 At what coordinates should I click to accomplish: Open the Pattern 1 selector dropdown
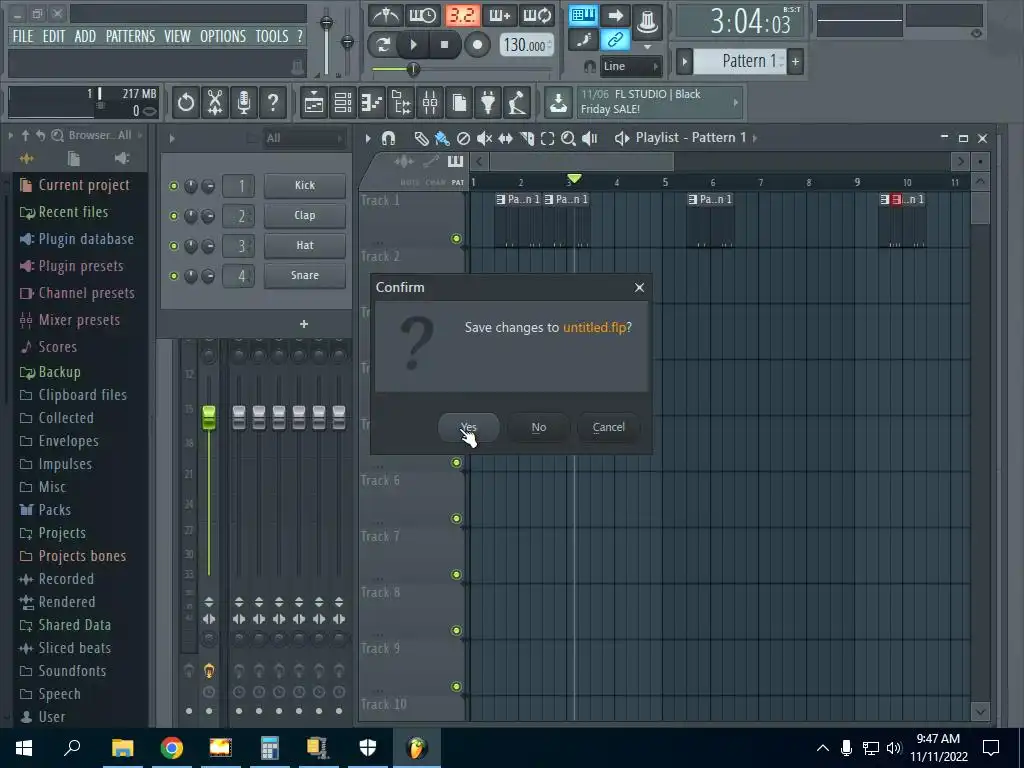739,61
